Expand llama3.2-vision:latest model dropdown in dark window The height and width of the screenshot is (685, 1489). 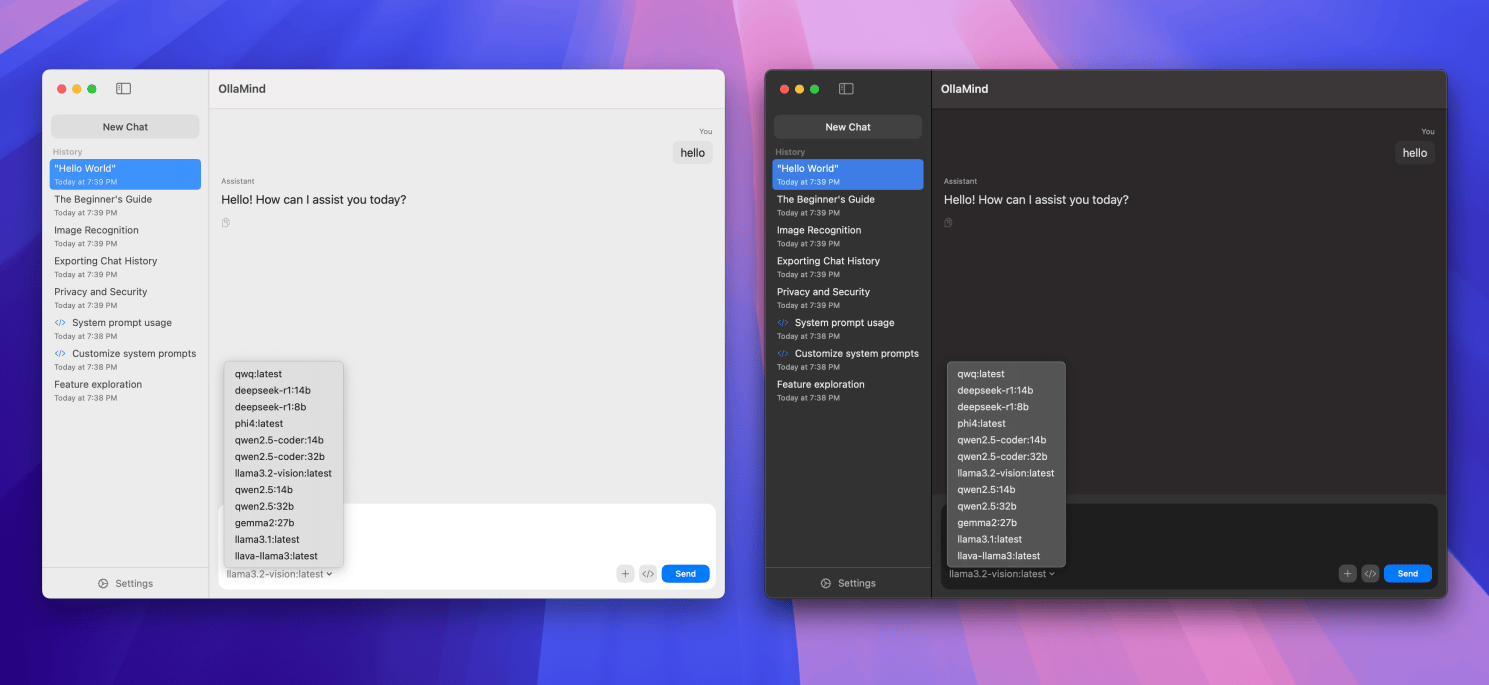coord(1002,574)
